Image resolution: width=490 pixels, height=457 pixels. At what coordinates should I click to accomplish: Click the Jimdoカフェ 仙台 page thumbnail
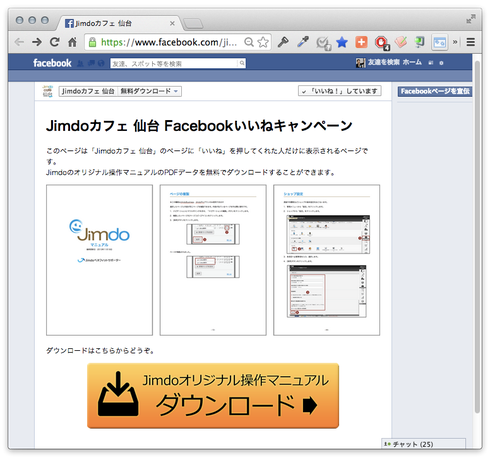48,91
